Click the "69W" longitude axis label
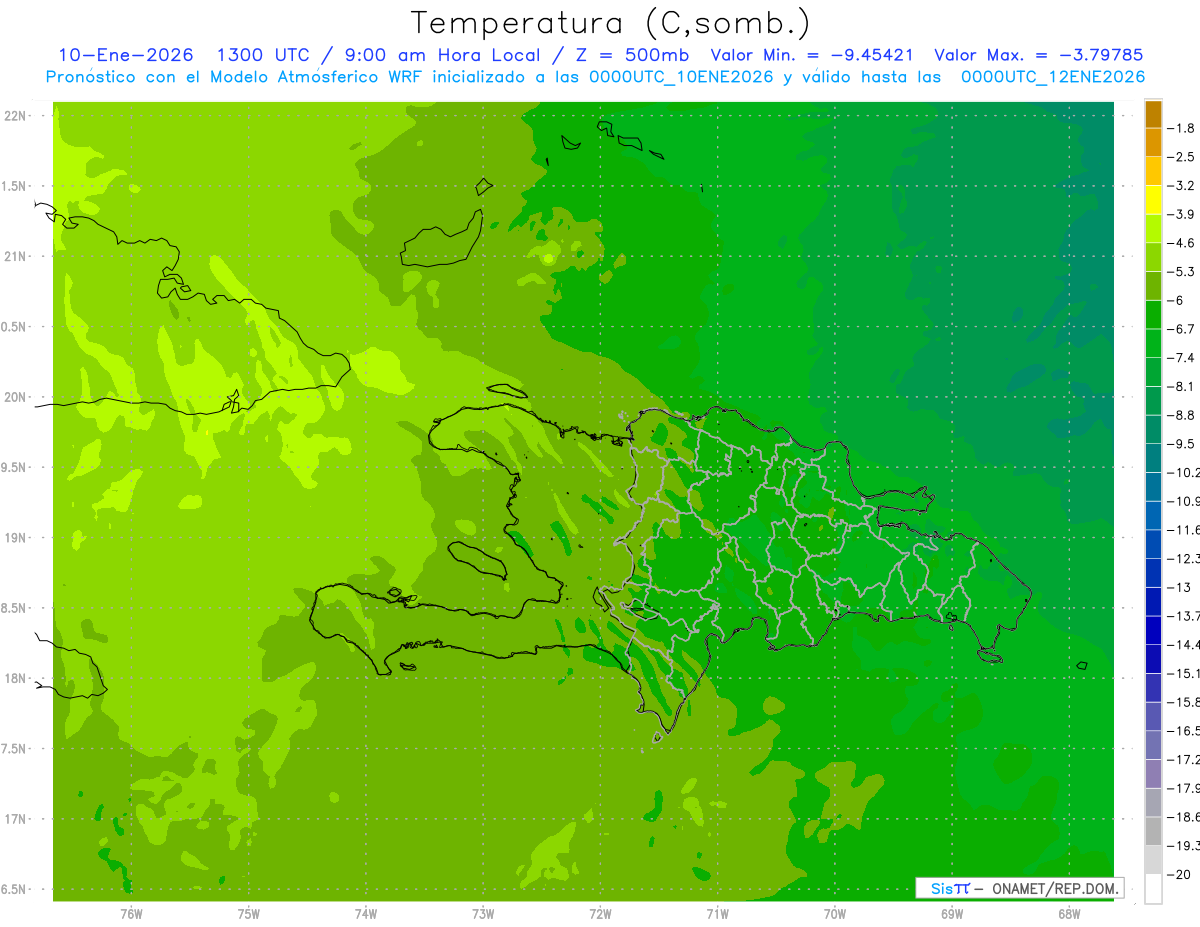The height and width of the screenshot is (927, 1200). click(951, 915)
